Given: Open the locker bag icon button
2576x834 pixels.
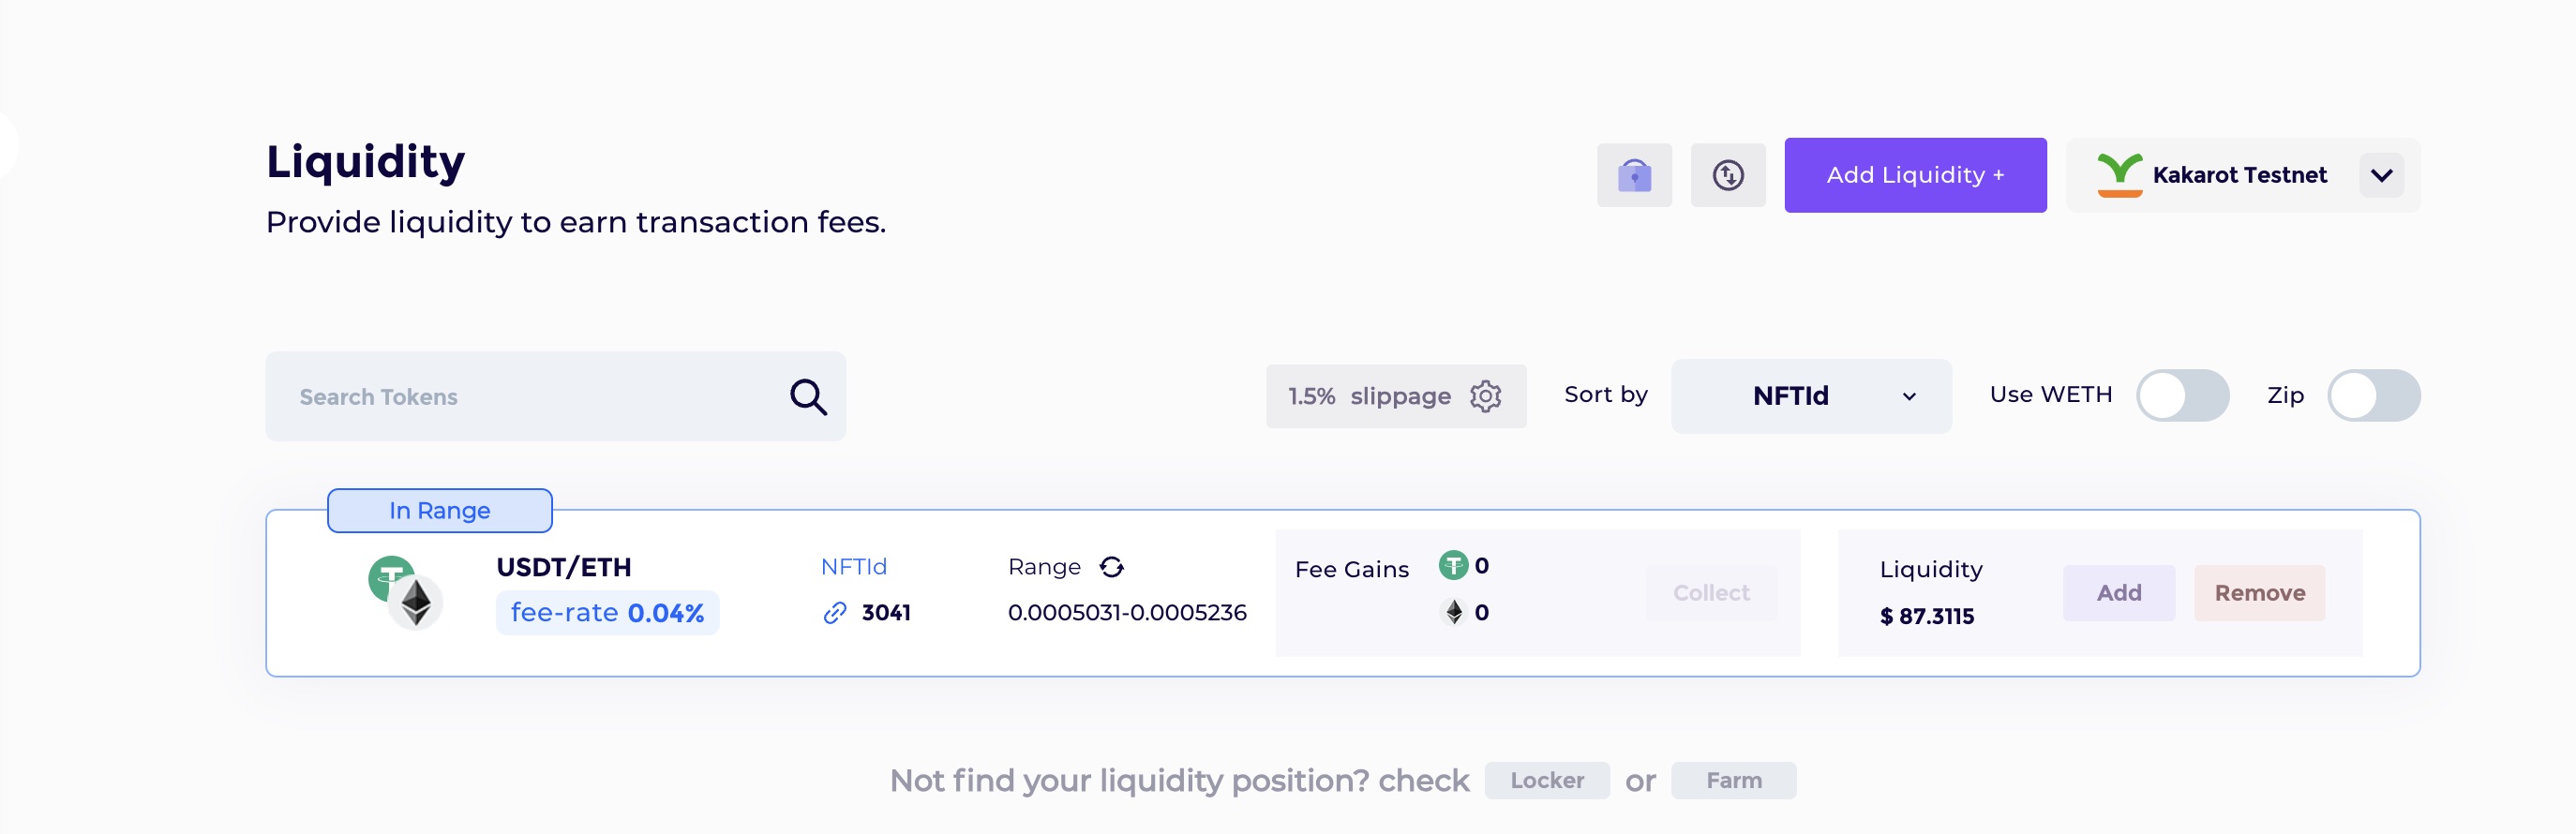Looking at the screenshot, I should tap(1634, 175).
